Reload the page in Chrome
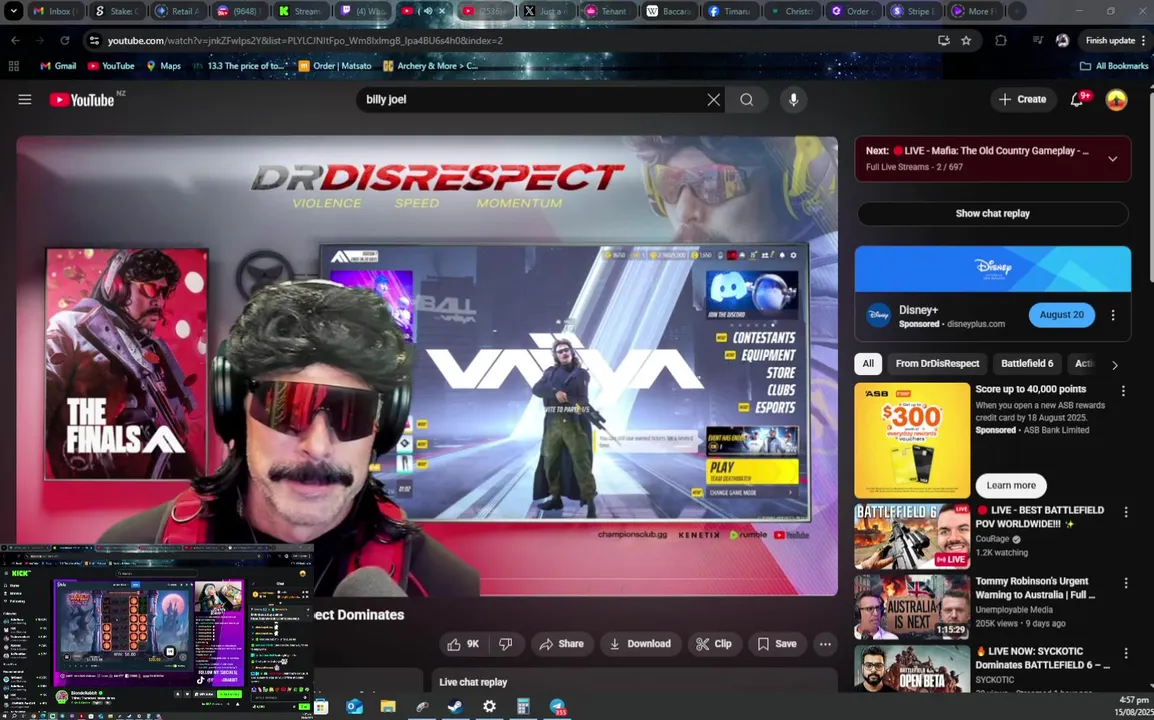Screen dimensions: 1154x720 pos(65,40)
